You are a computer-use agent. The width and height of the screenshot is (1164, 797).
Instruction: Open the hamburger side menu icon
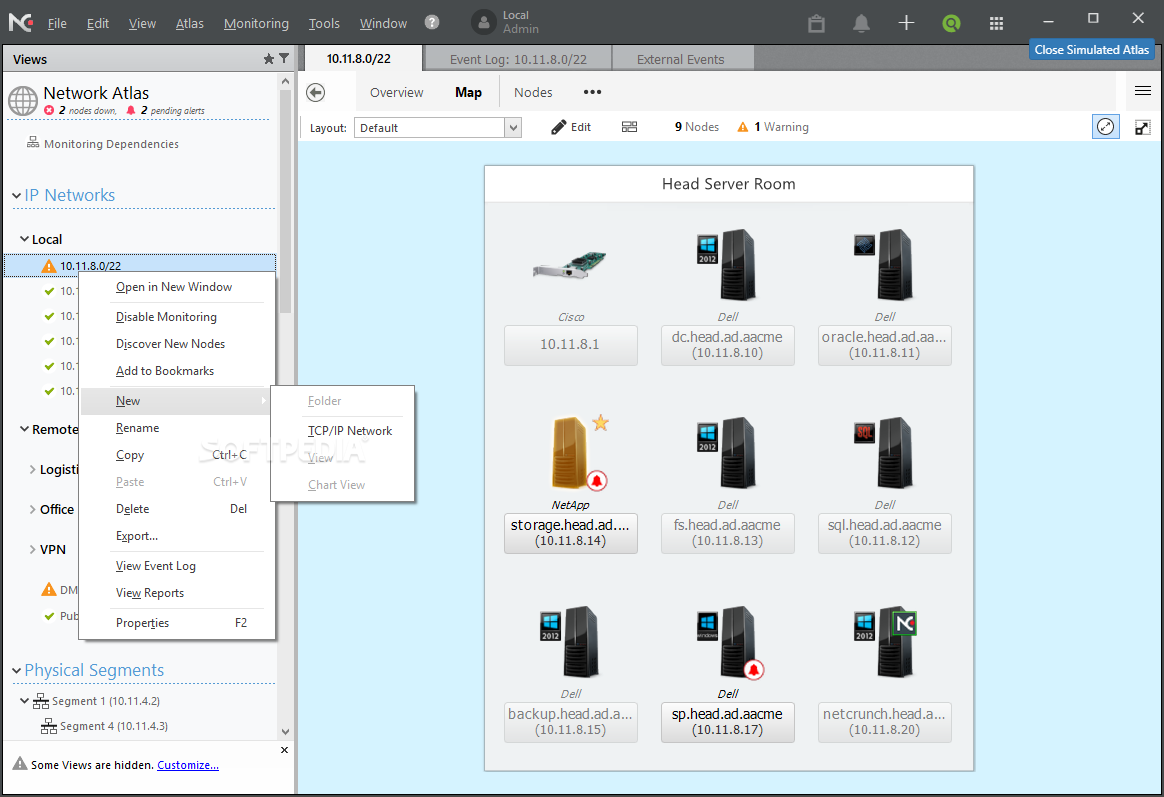point(1142,91)
